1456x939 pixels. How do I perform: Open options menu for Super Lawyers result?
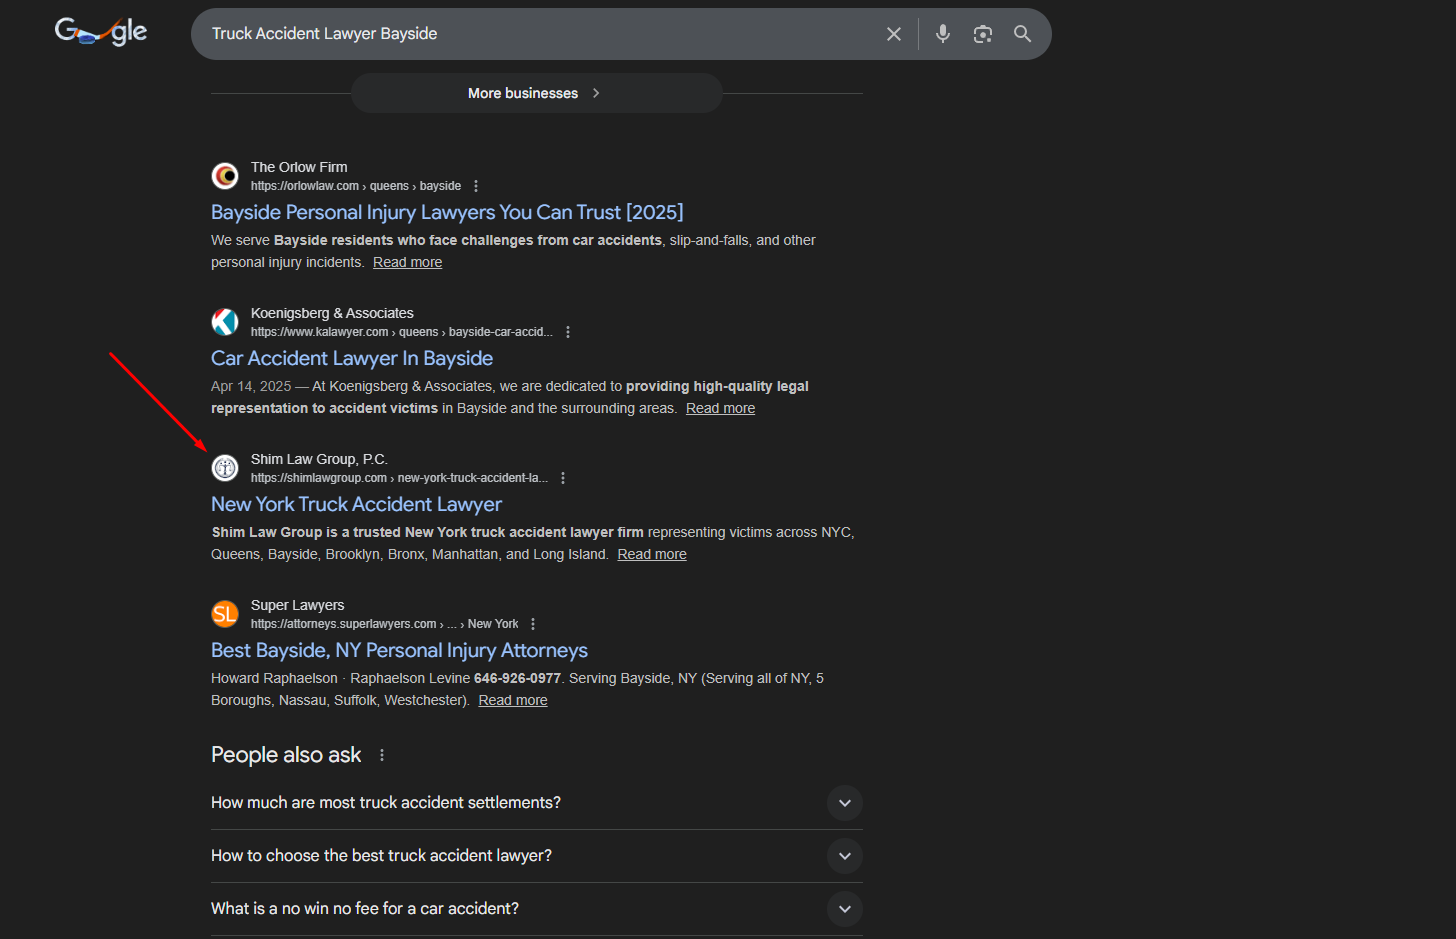tap(533, 624)
